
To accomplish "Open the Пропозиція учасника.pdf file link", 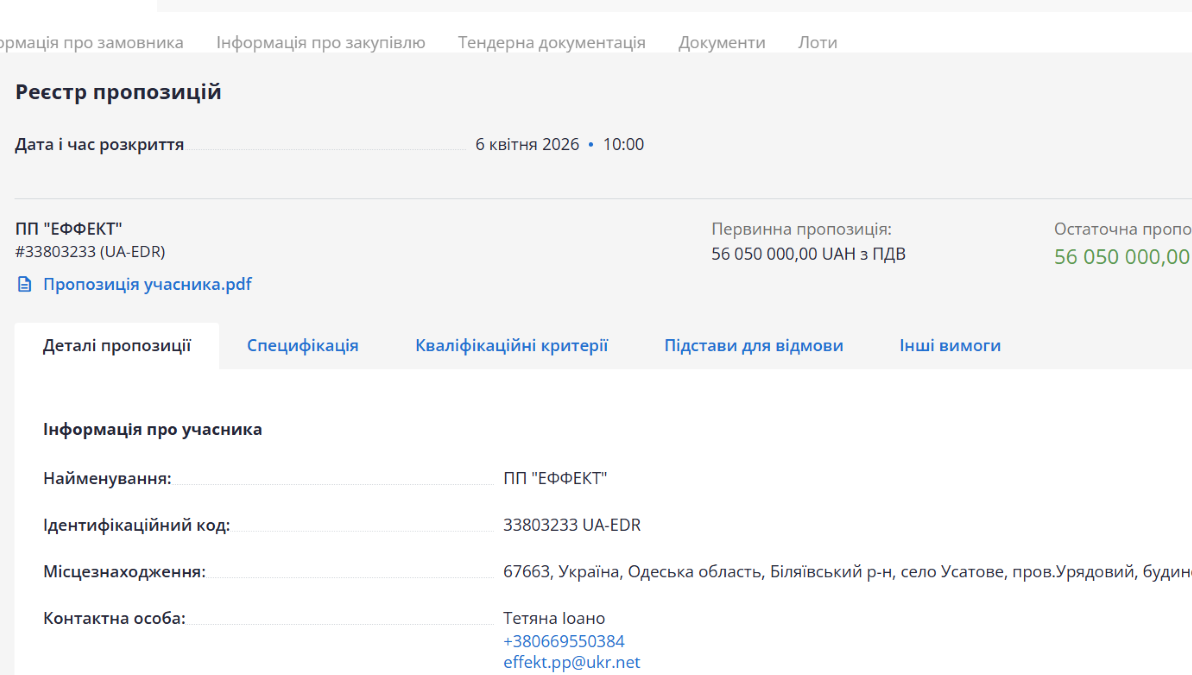I will click(147, 285).
